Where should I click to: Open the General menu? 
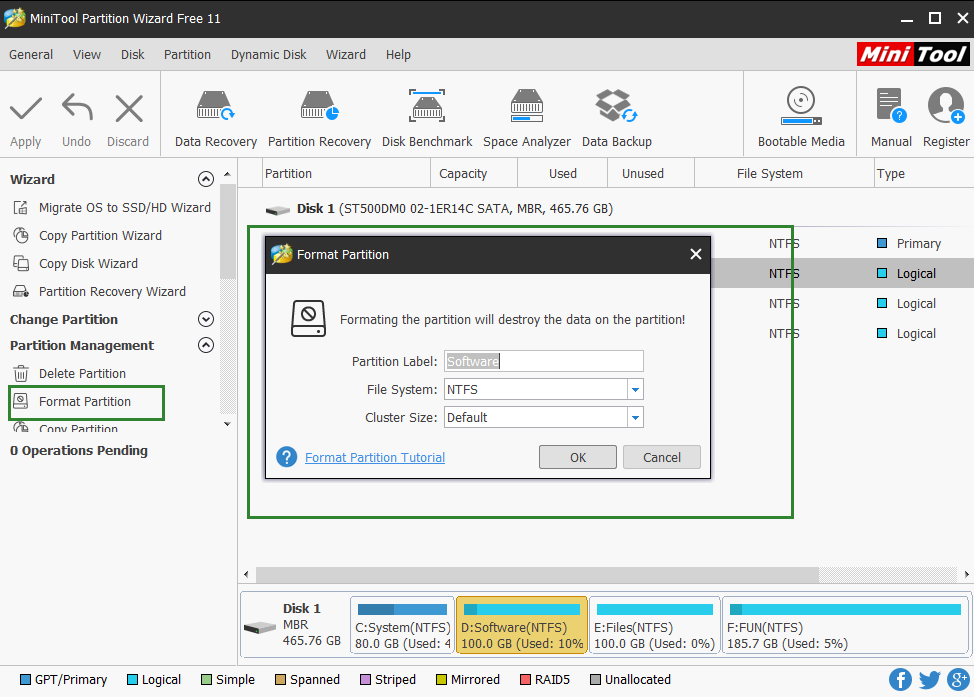point(31,55)
